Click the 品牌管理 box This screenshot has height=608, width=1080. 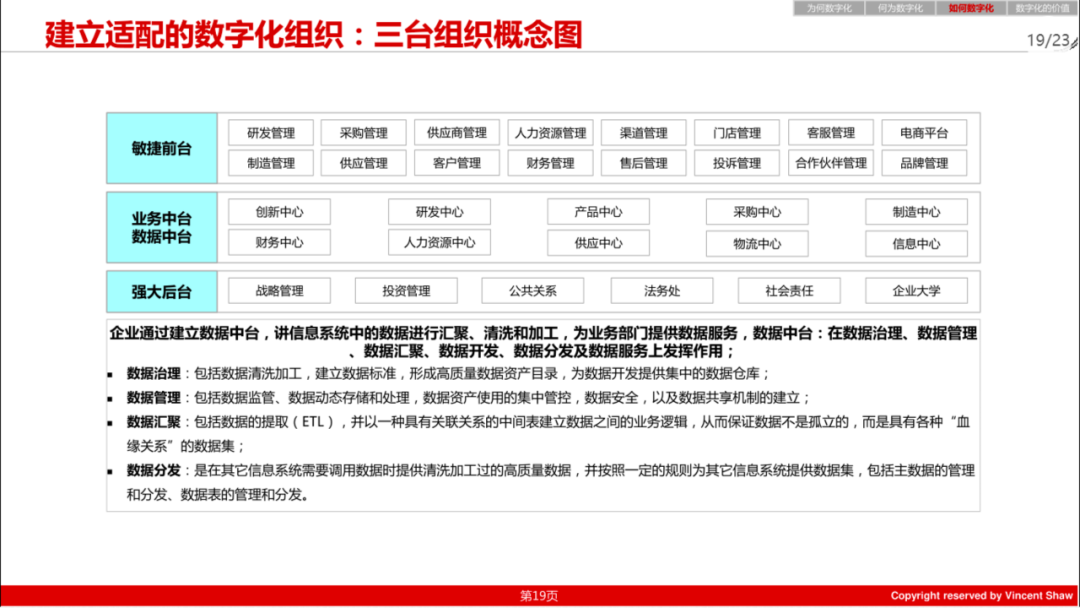click(x=924, y=163)
